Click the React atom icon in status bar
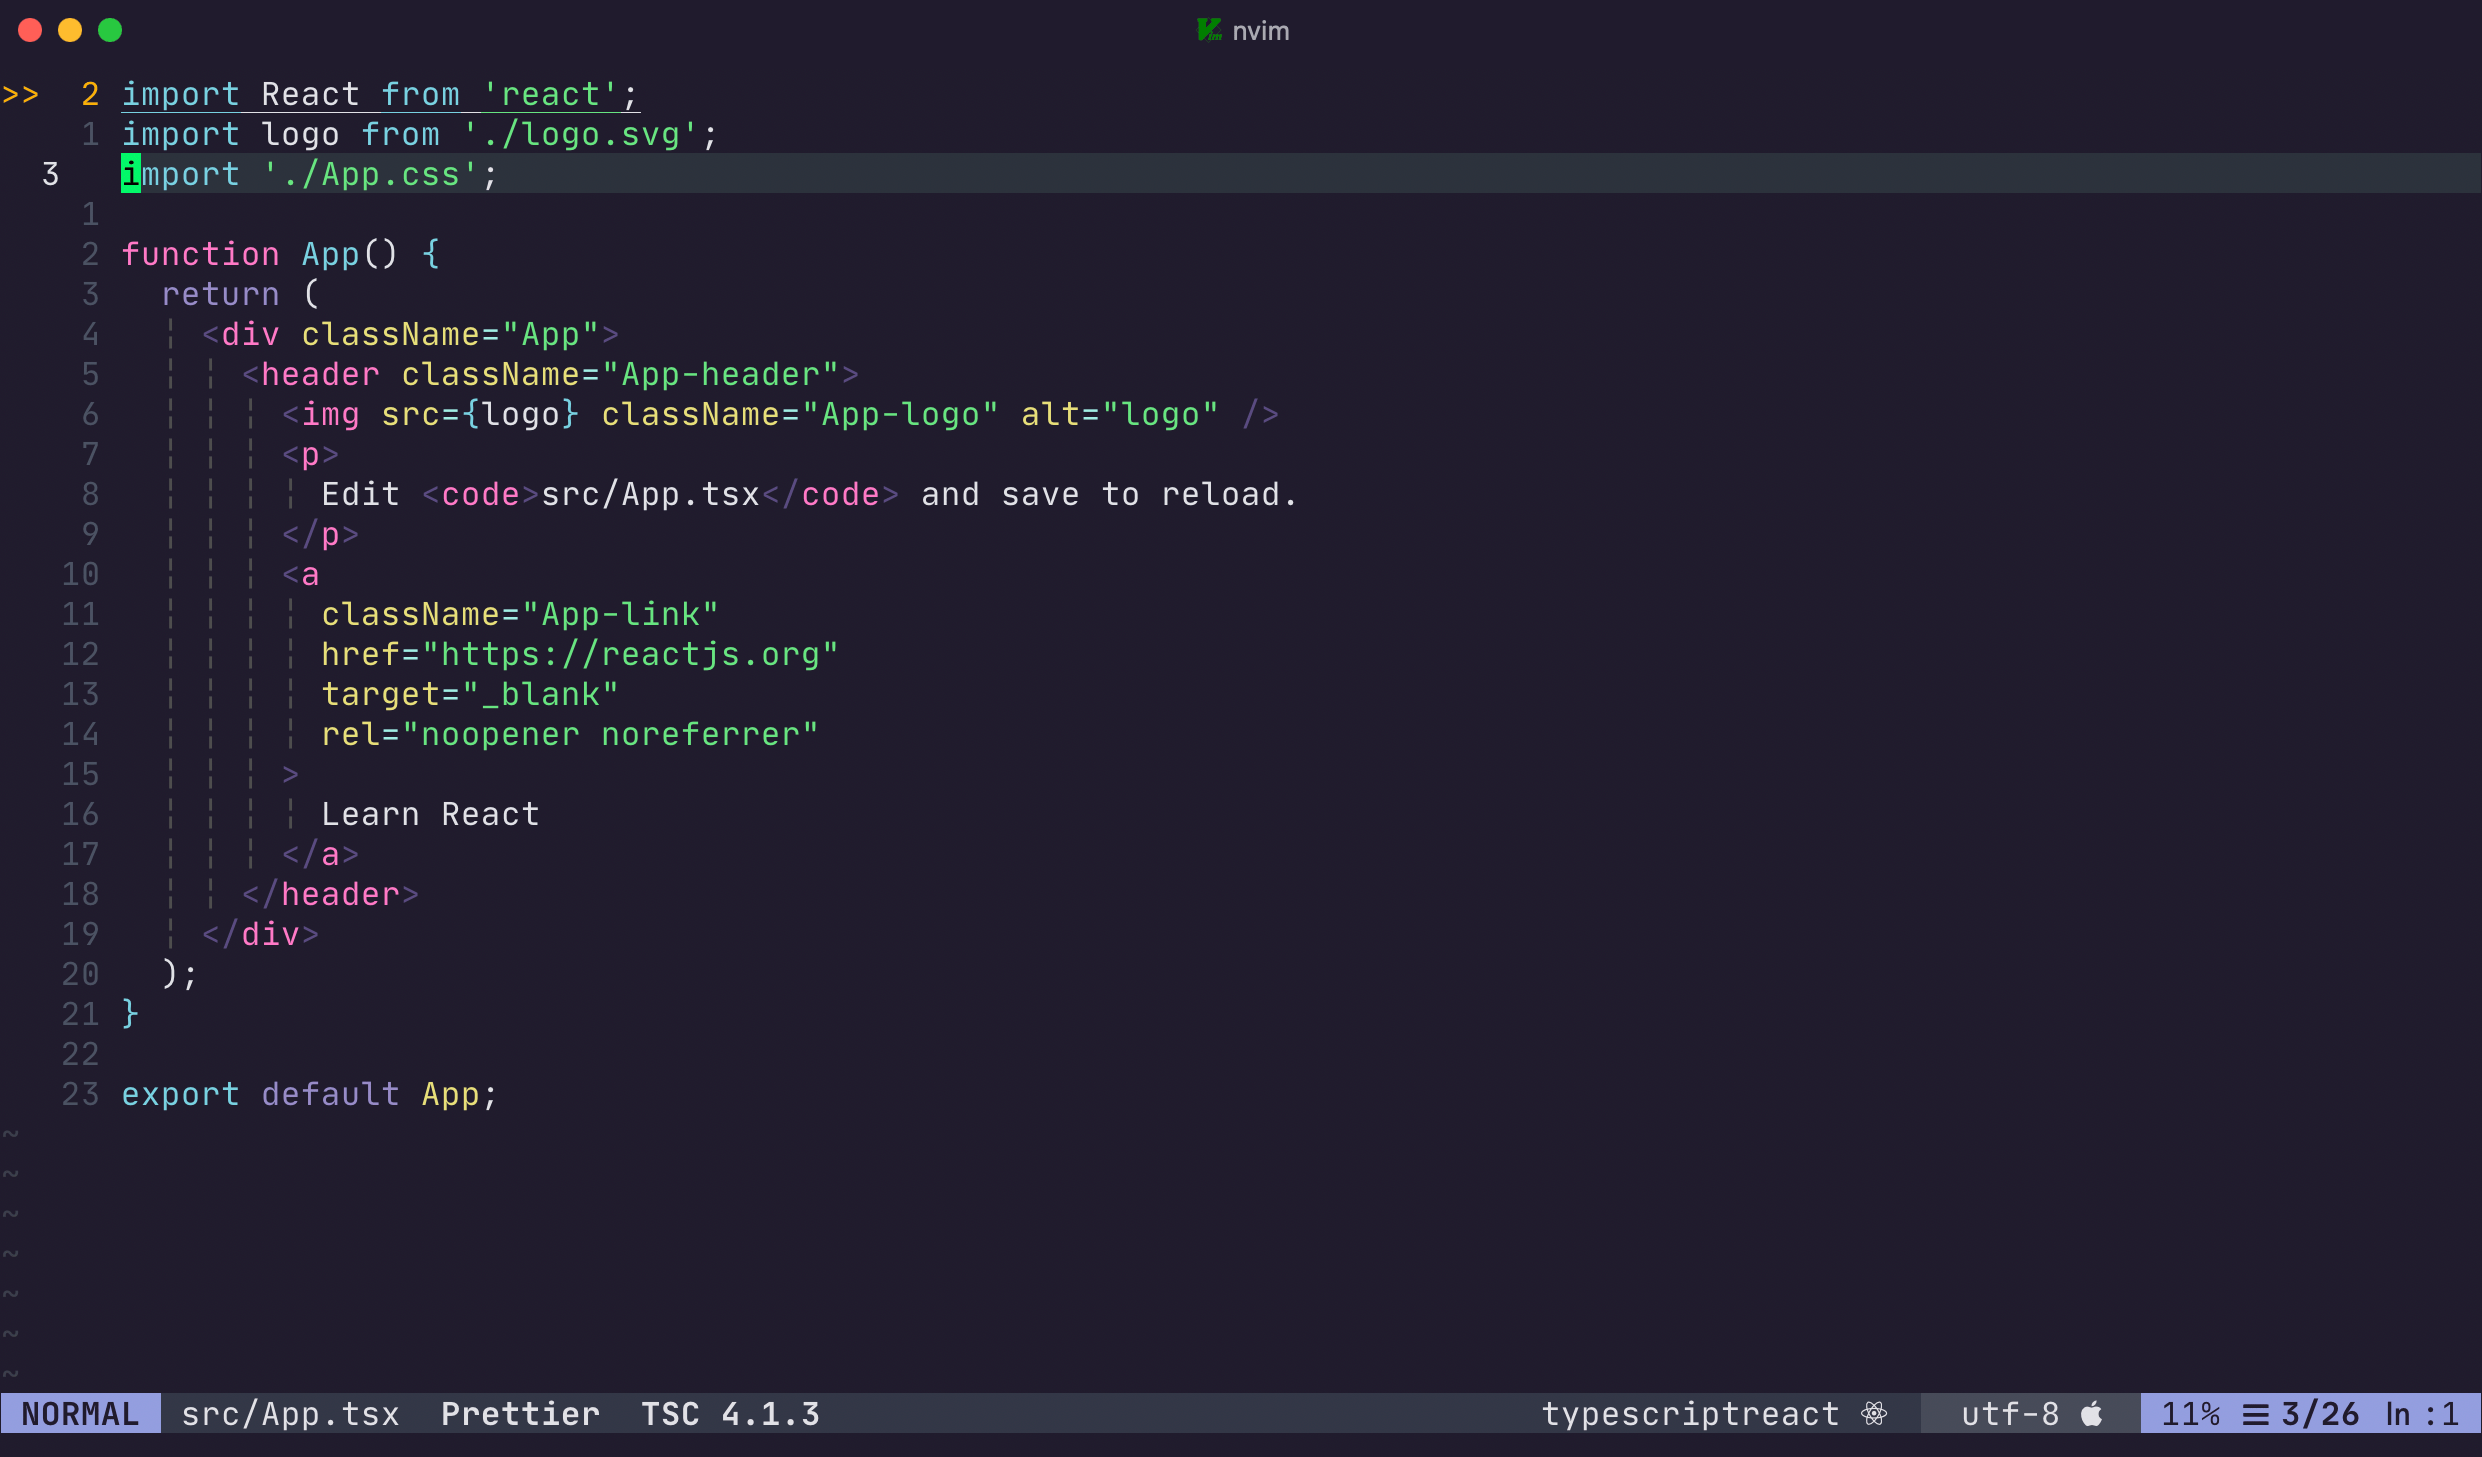Image resolution: width=2482 pixels, height=1457 pixels. (1874, 1413)
